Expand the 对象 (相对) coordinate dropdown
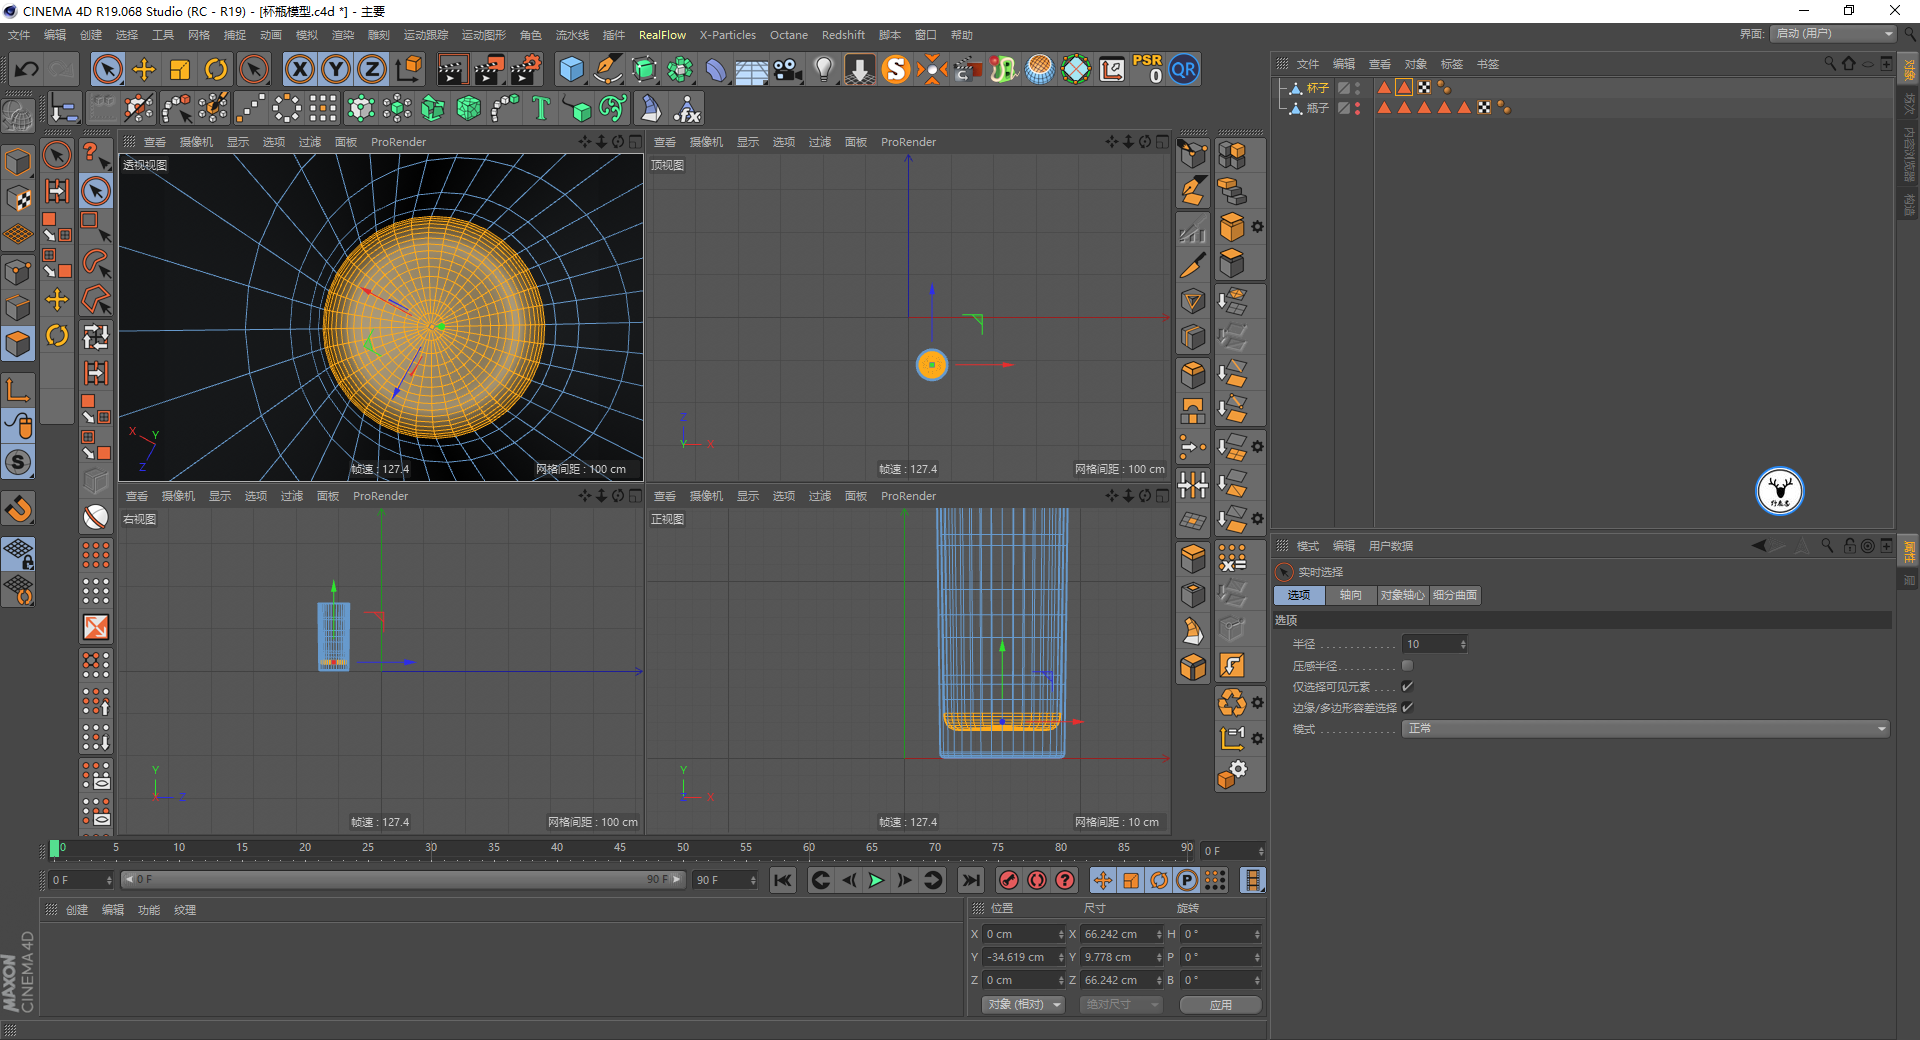Viewport: 1920px width, 1040px height. pyautogui.click(x=1022, y=1004)
